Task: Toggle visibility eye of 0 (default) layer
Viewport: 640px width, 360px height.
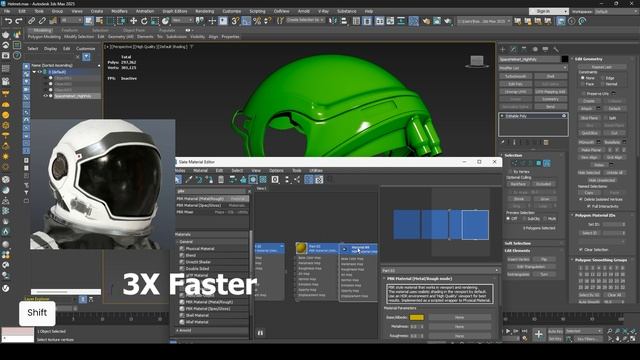Action: 40,72
